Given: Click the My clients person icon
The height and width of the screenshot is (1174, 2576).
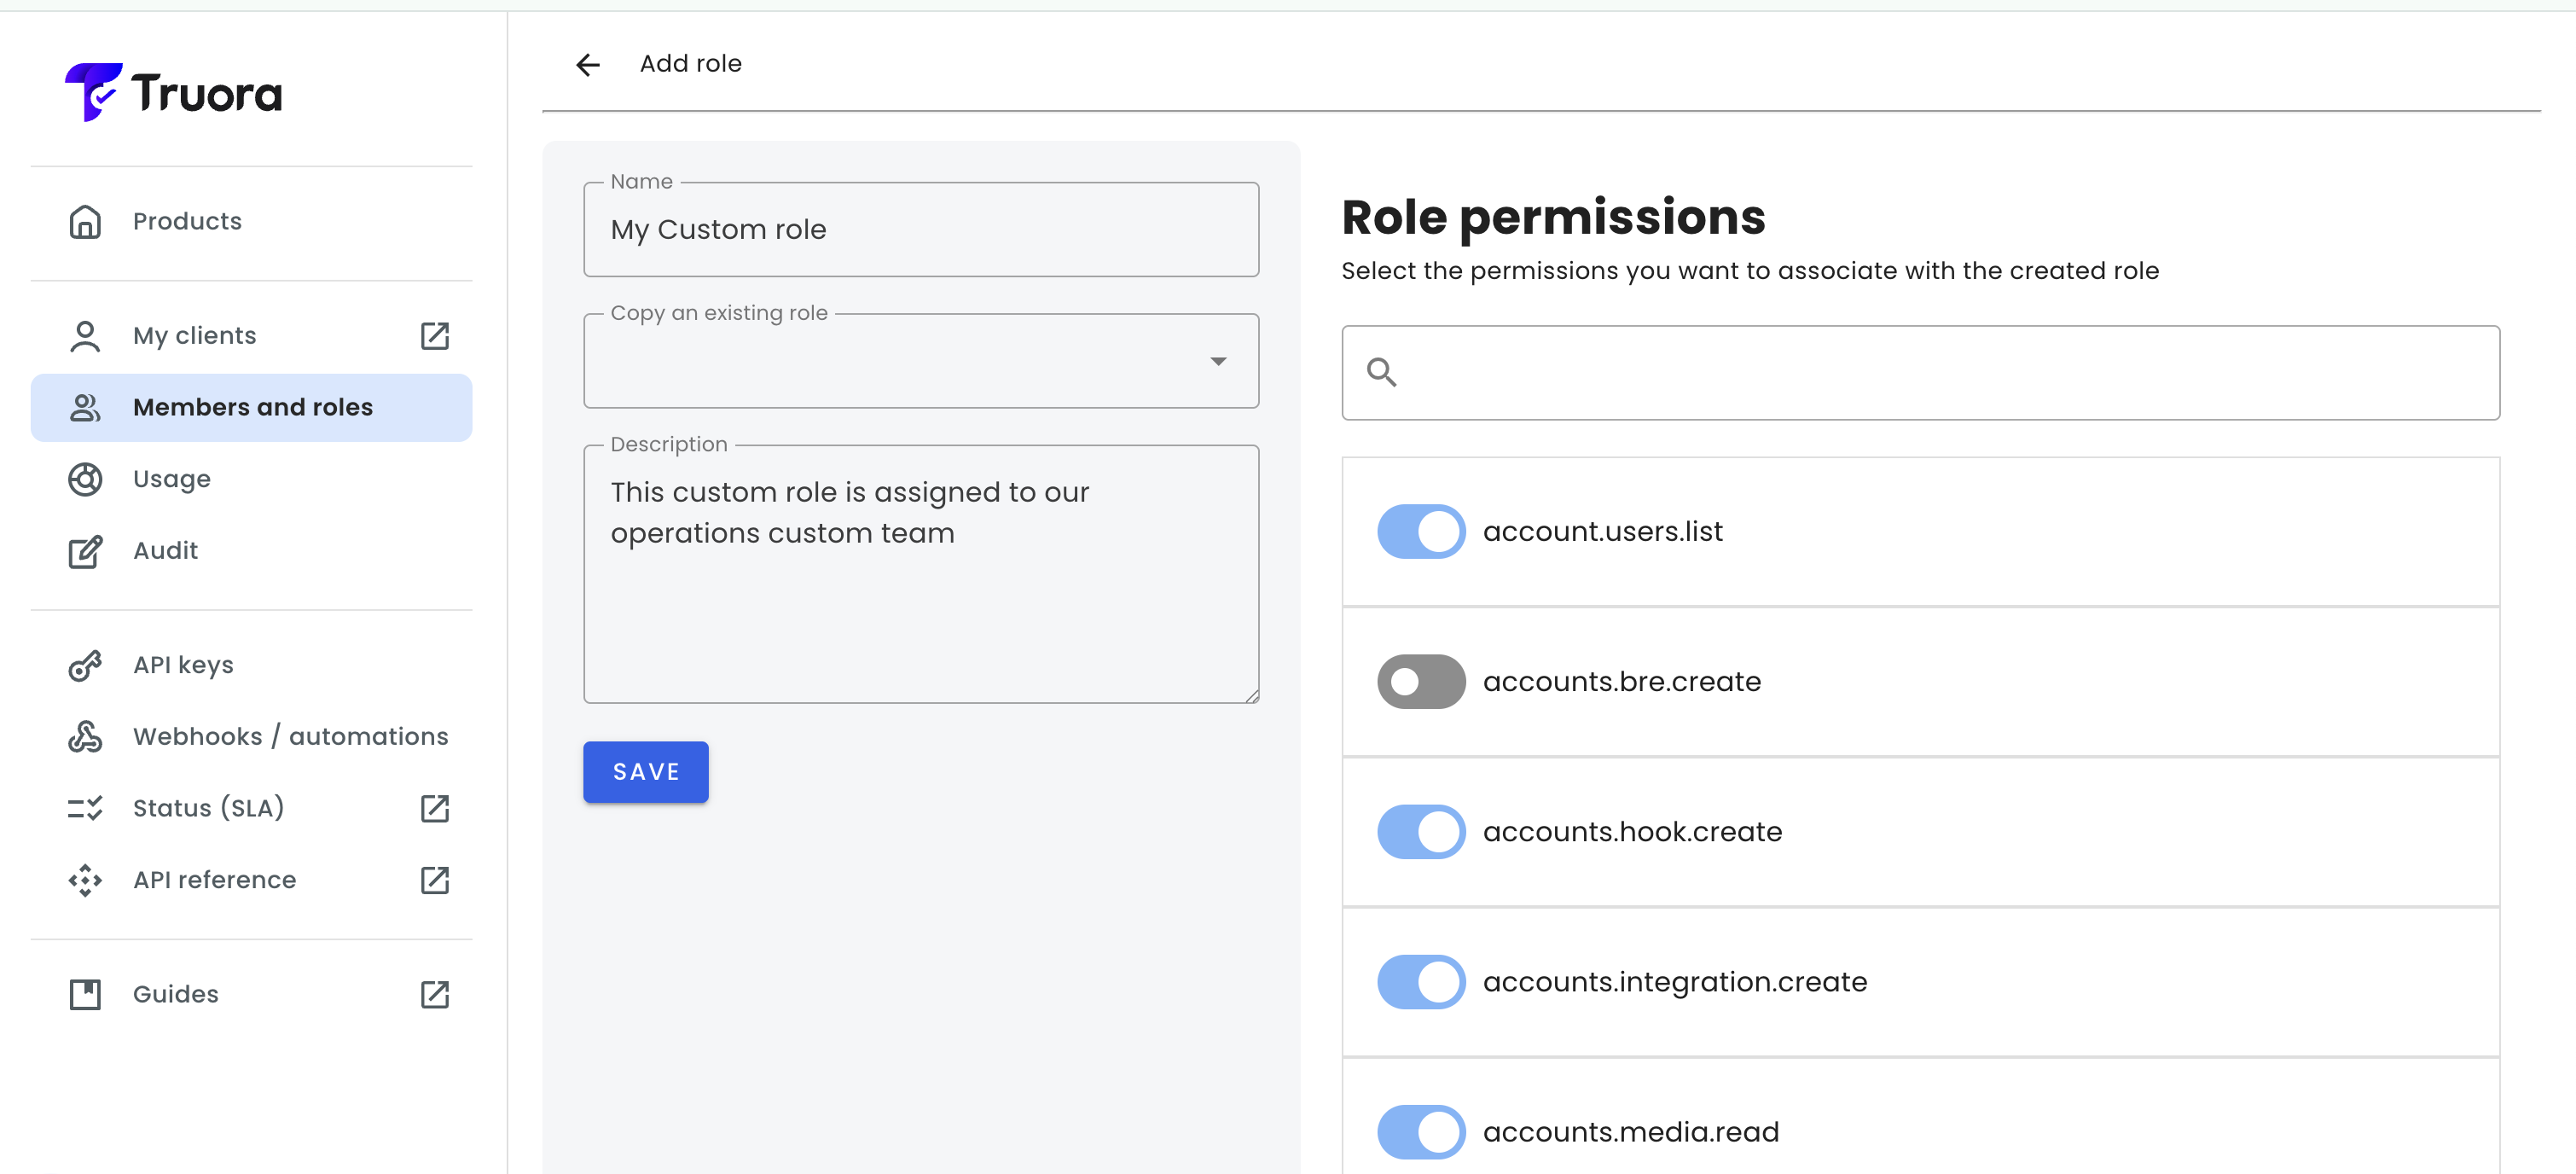Looking at the screenshot, I should tap(85, 336).
